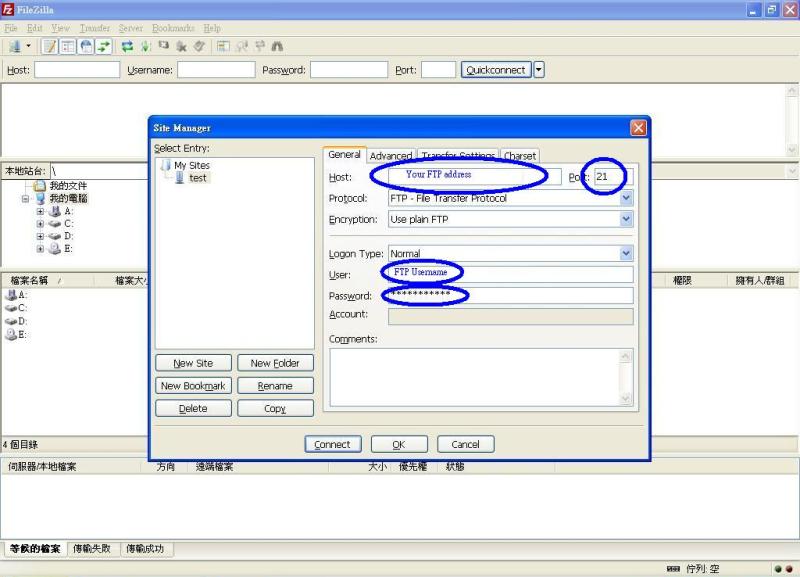Click the New Folder button

tap(275, 363)
